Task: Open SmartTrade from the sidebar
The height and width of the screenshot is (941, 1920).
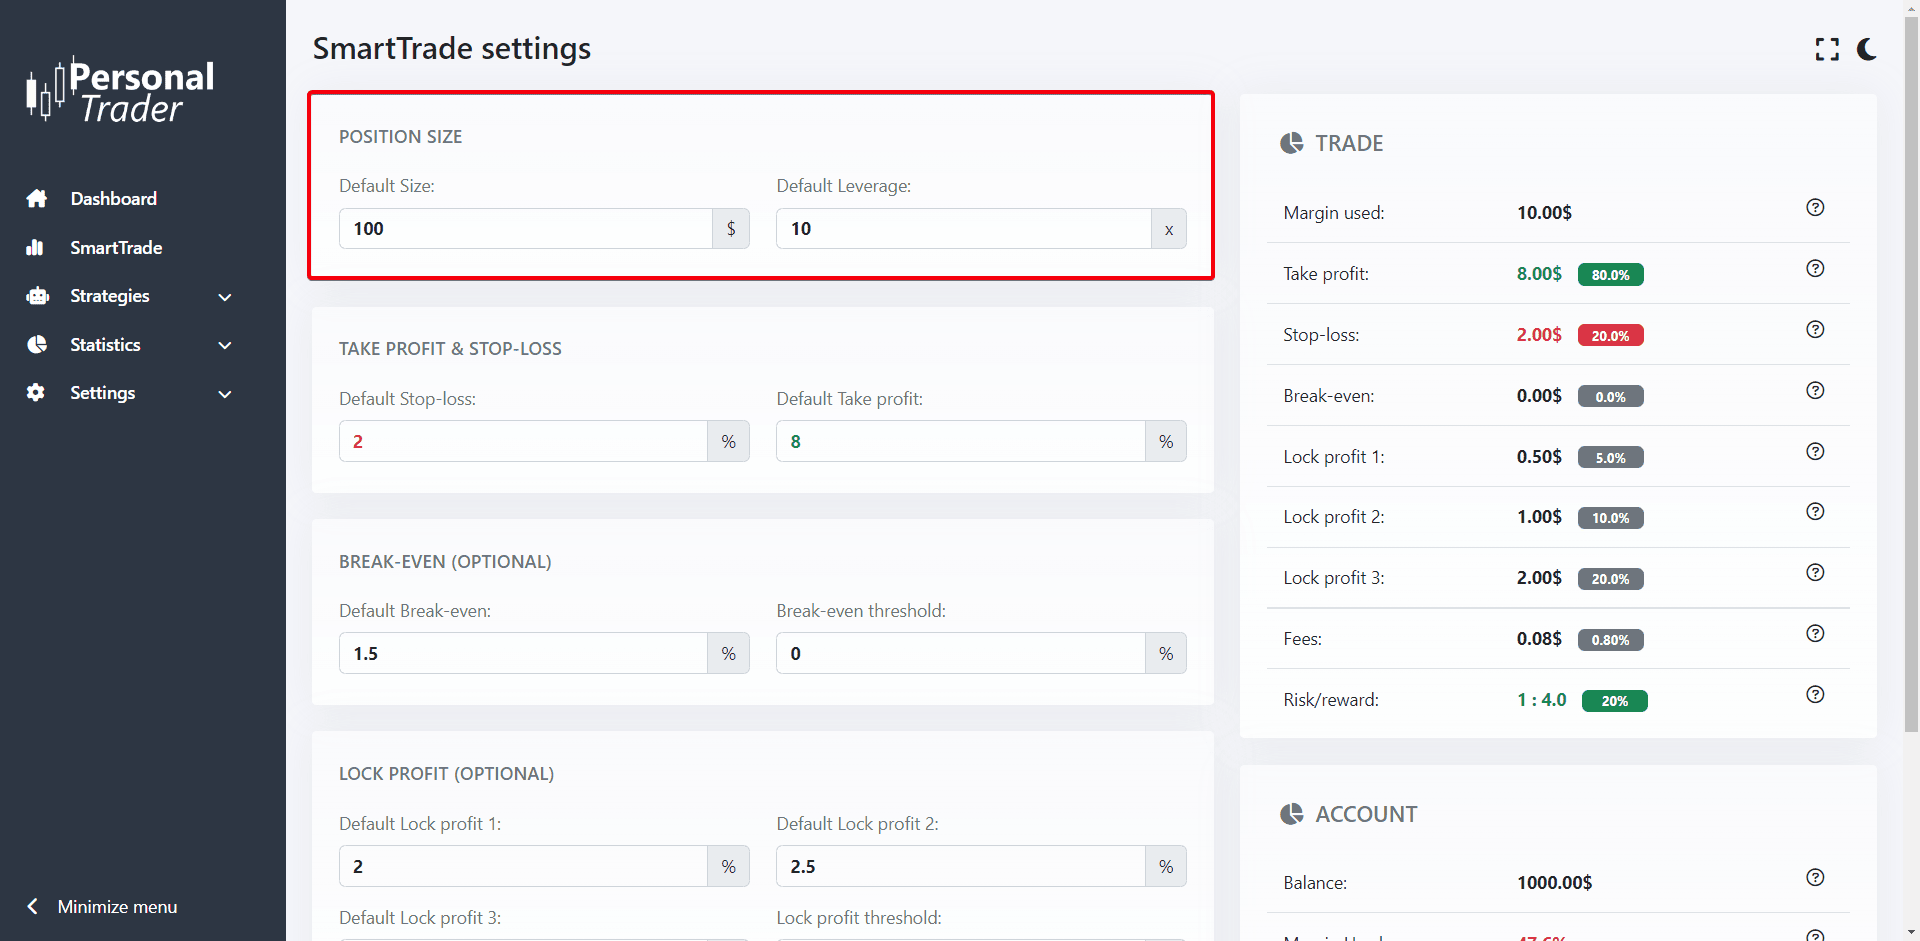Action: click(116, 248)
